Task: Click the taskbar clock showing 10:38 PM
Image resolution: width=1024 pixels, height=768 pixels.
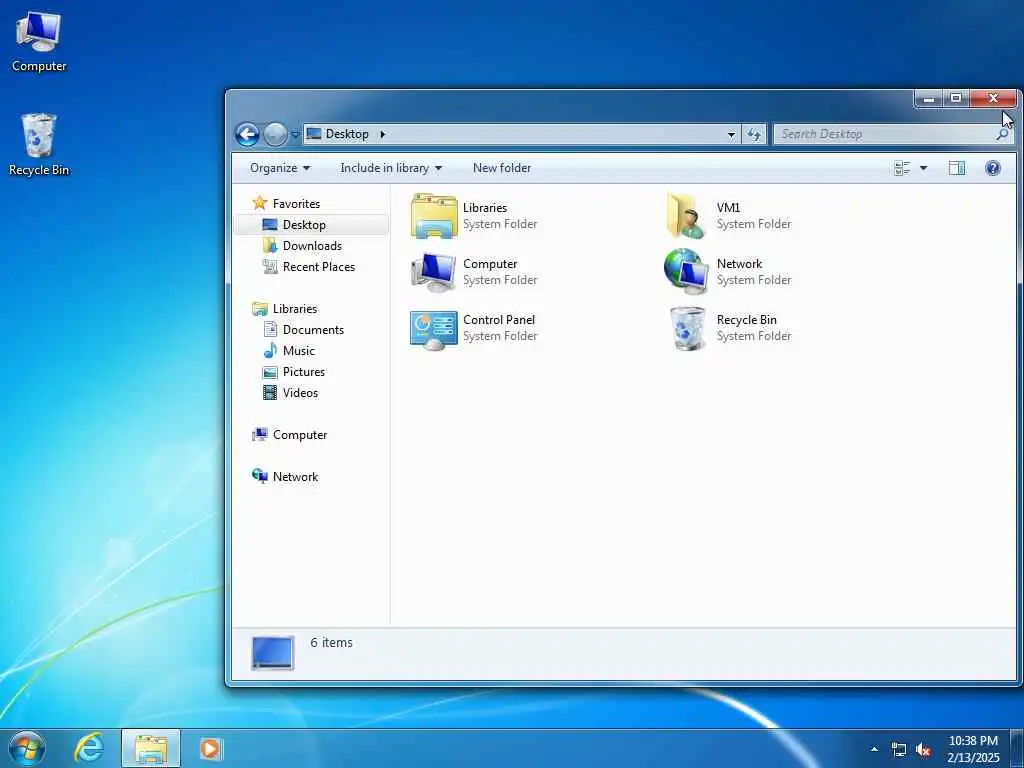Action: [973, 749]
